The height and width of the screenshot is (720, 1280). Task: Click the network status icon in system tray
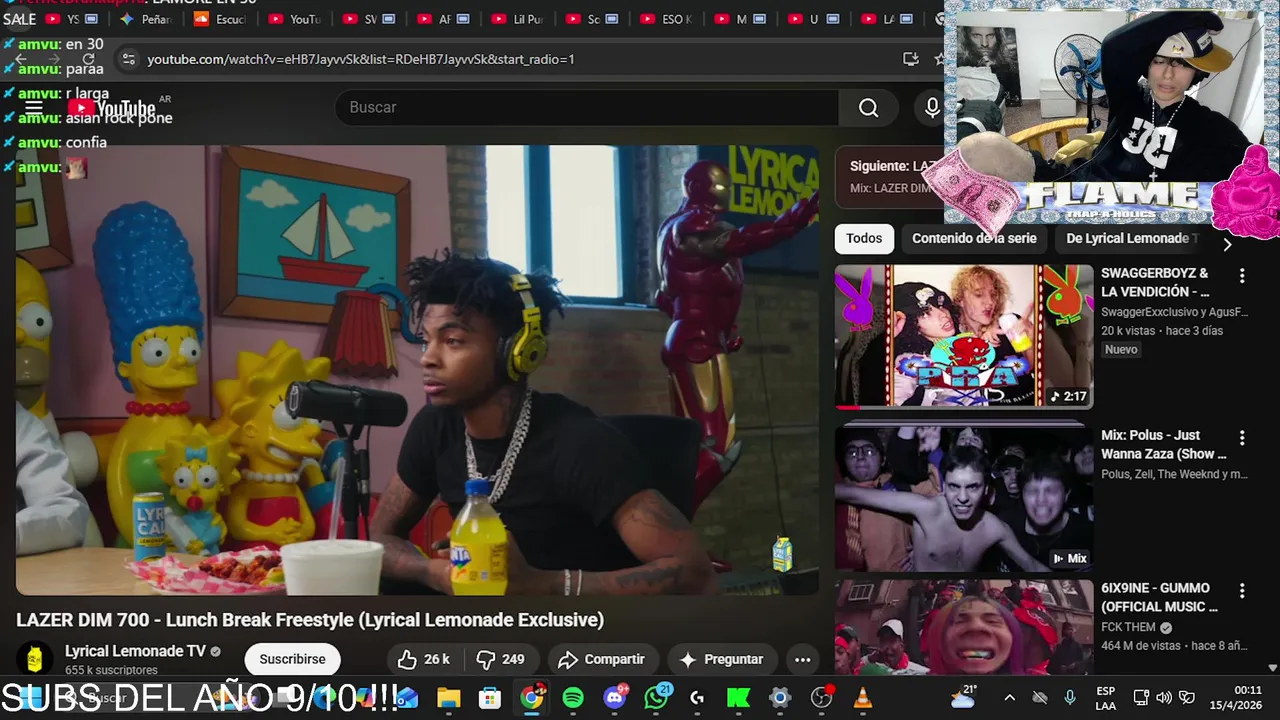pyautogui.click(x=1141, y=698)
